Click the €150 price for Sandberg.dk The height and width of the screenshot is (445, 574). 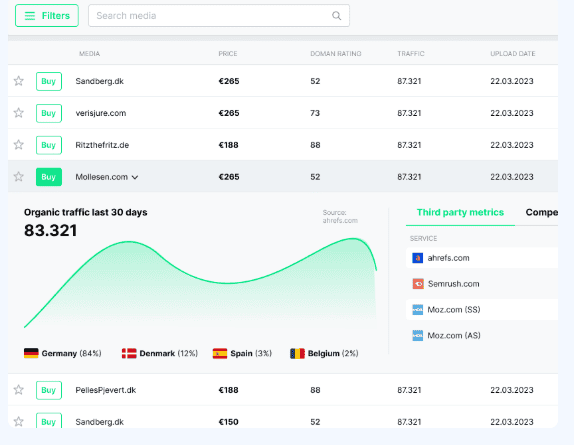click(x=228, y=422)
